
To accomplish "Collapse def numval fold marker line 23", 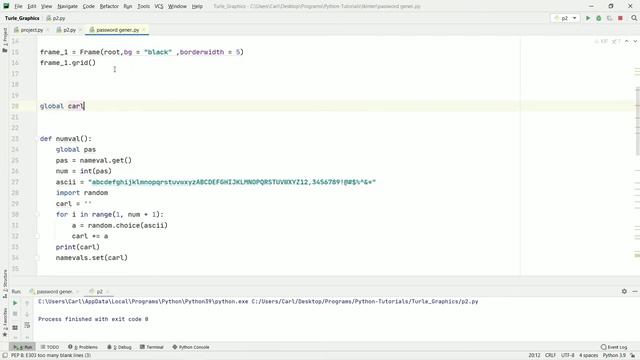I will 37,139.
